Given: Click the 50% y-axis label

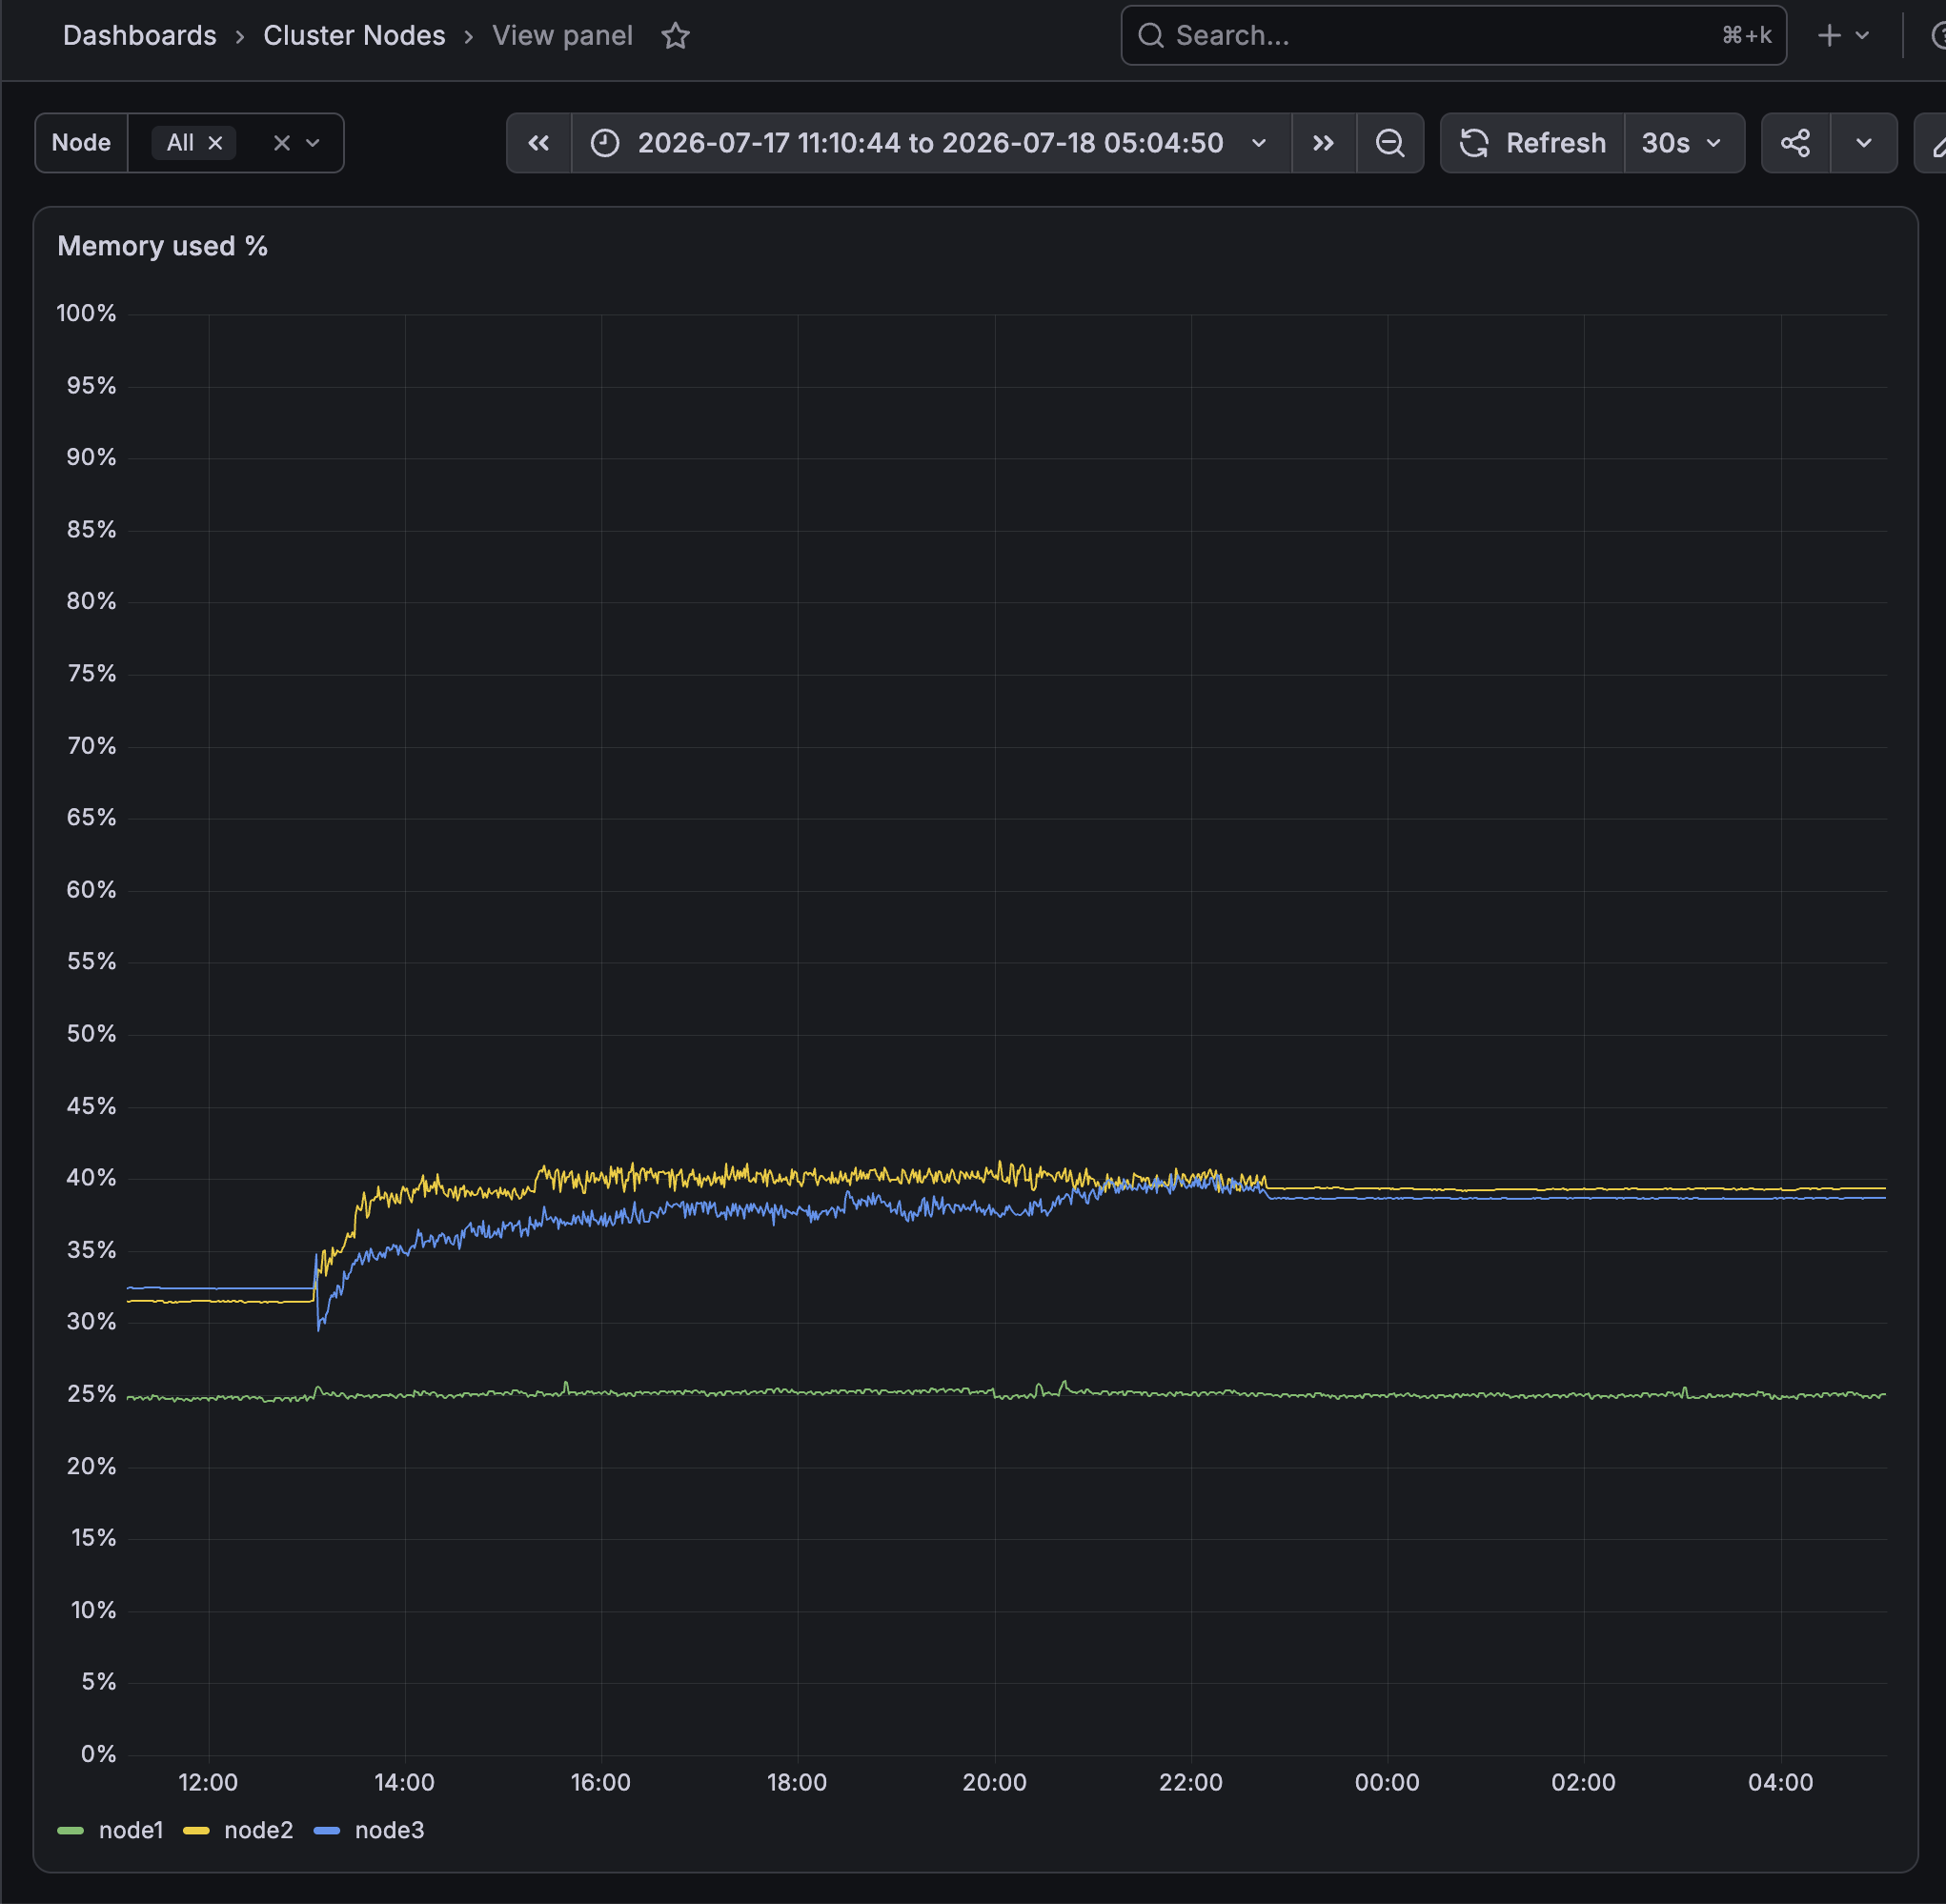Looking at the screenshot, I should 91,1033.
